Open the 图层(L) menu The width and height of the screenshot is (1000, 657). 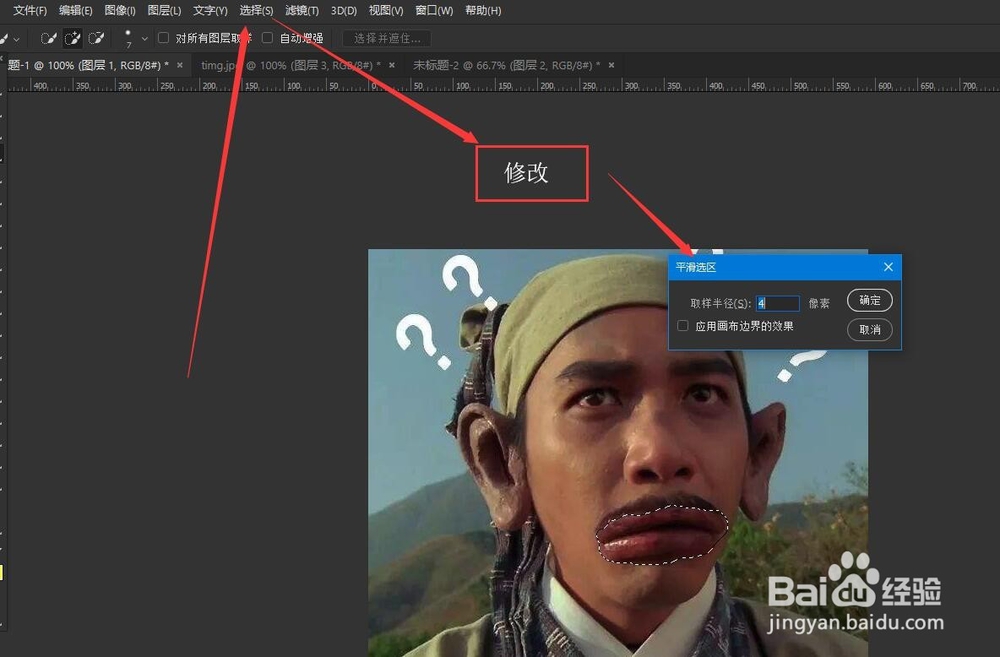coord(164,10)
